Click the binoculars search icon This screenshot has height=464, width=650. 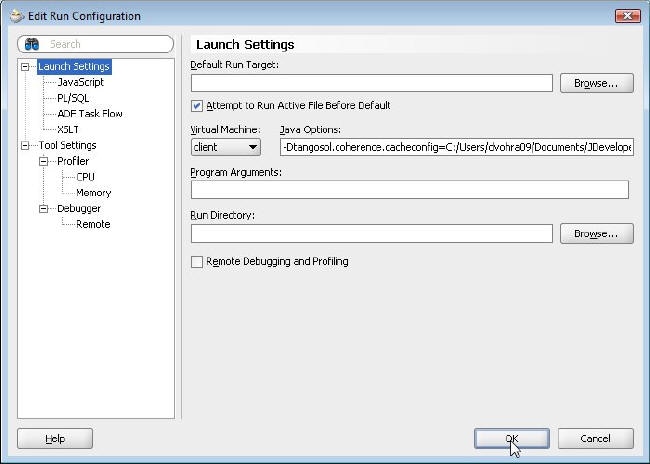[x=33, y=44]
